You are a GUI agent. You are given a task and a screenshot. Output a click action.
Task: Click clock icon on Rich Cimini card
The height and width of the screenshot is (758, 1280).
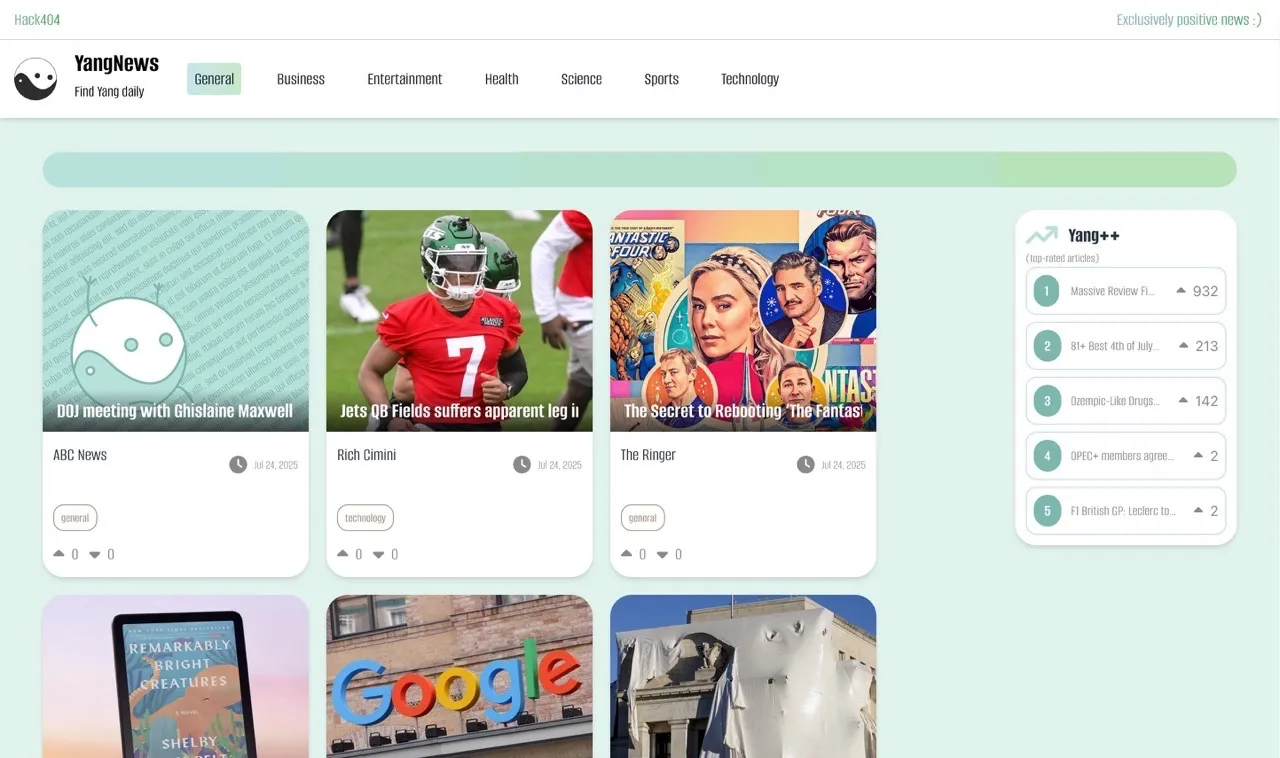click(x=522, y=464)
